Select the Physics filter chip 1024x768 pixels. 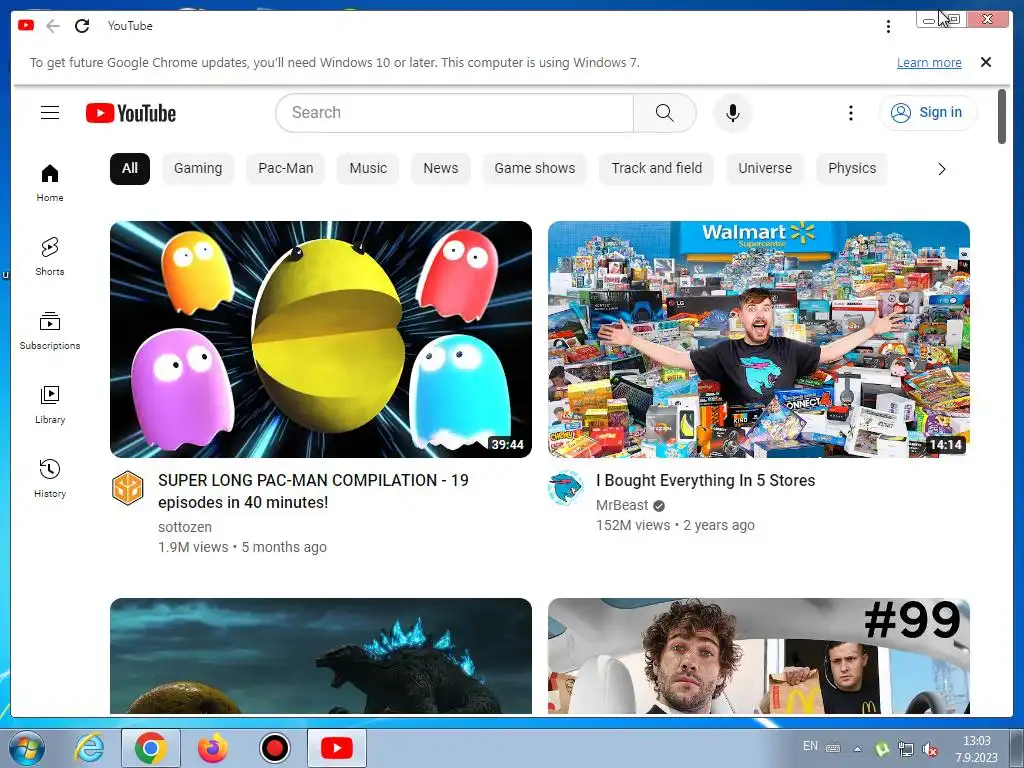click(x=852, y=168)
